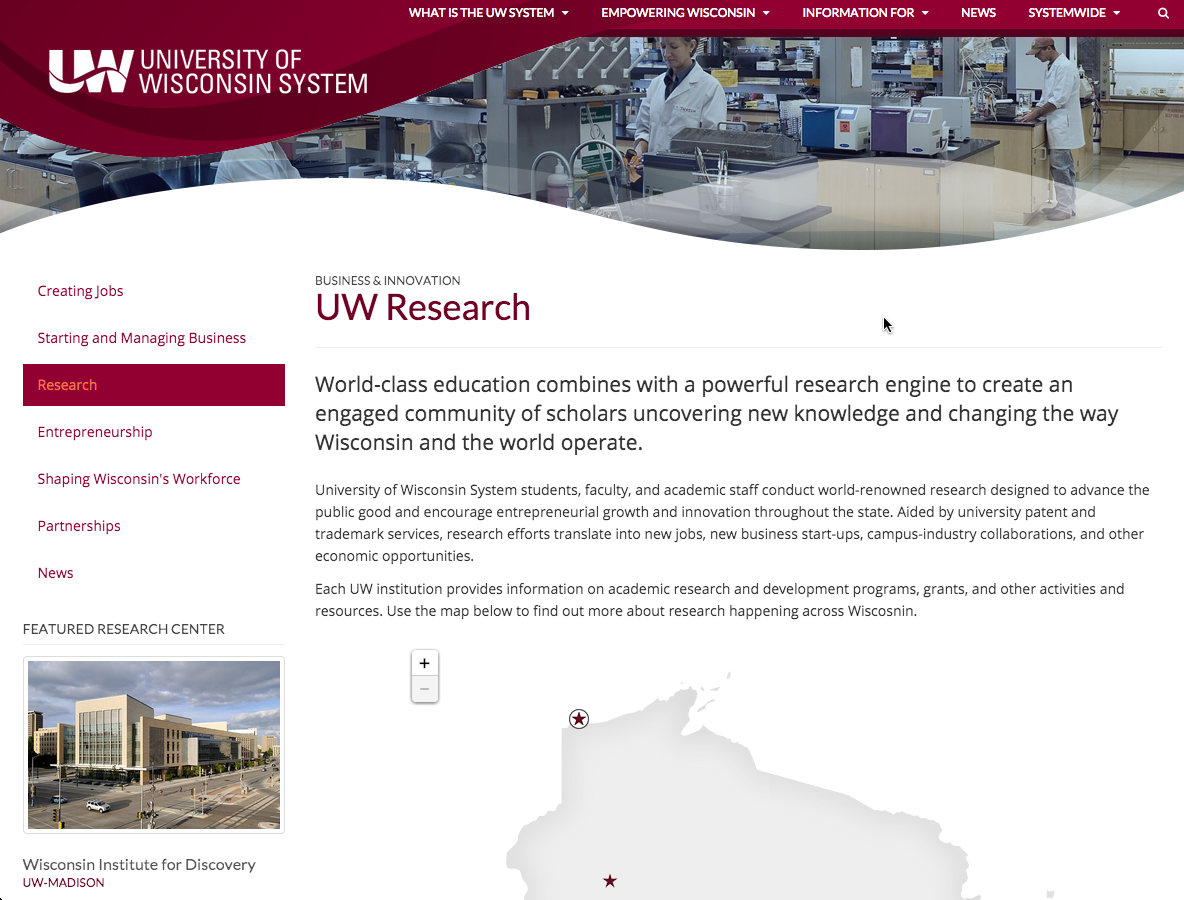Open the sidebar News link
The height and width of the screenshot is (900, 1184).
(x=56, y=573)
